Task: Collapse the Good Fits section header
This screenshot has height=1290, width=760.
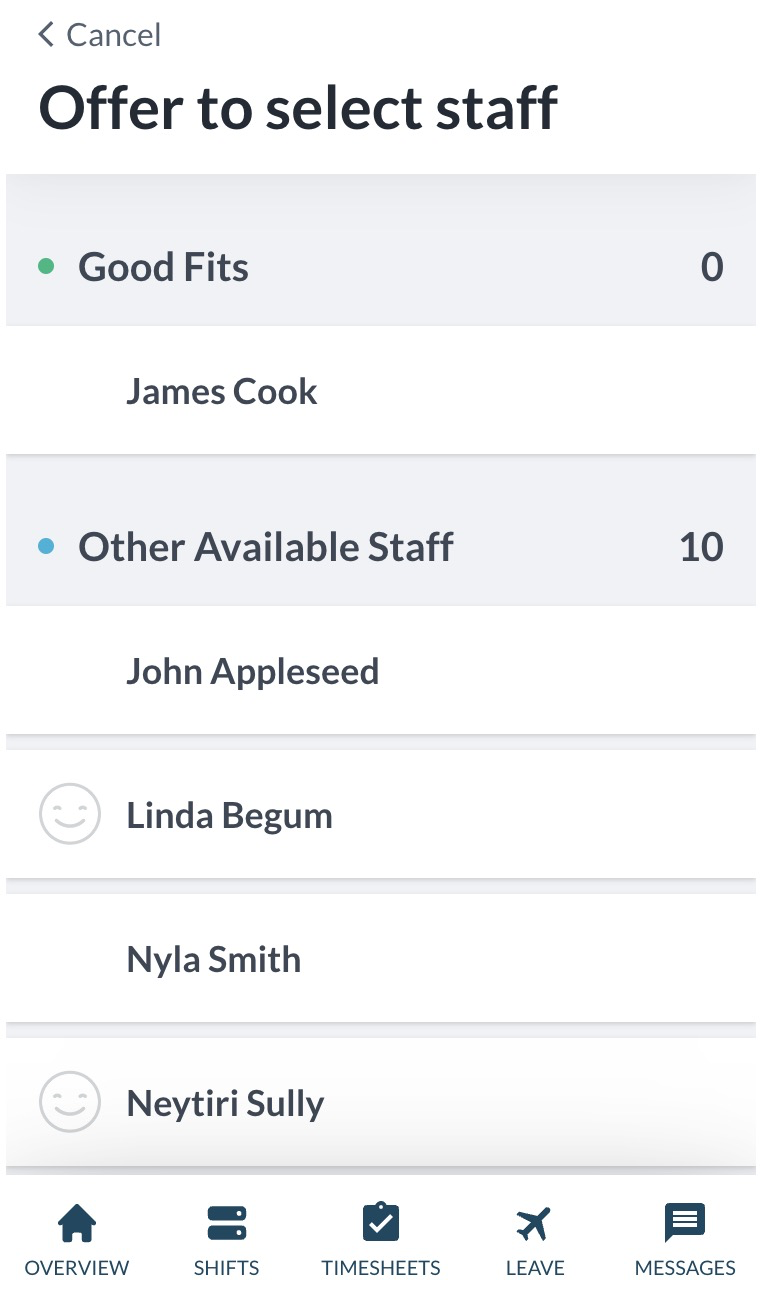Action: pyautogui.click(x=164, y=267)
